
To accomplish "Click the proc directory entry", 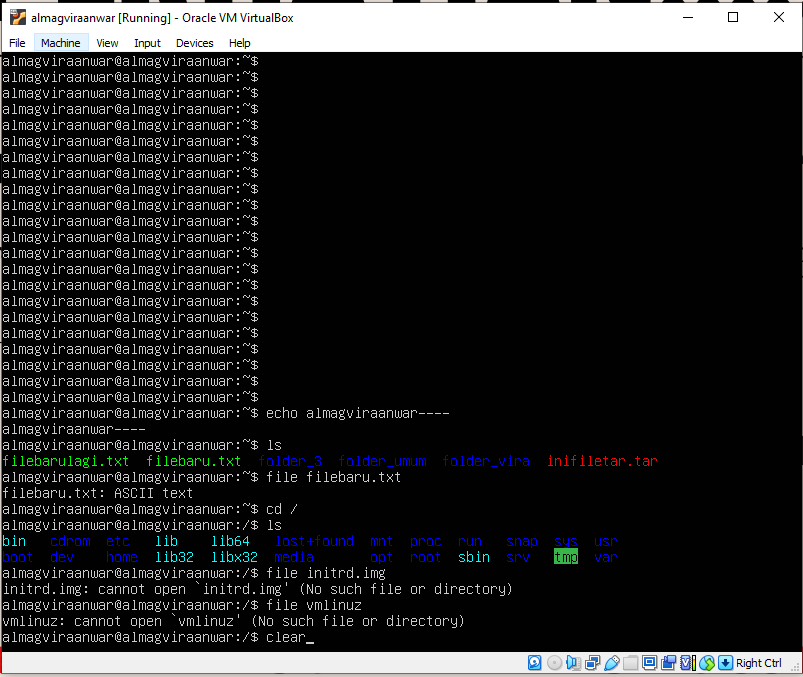I will [x=426, y=541].
